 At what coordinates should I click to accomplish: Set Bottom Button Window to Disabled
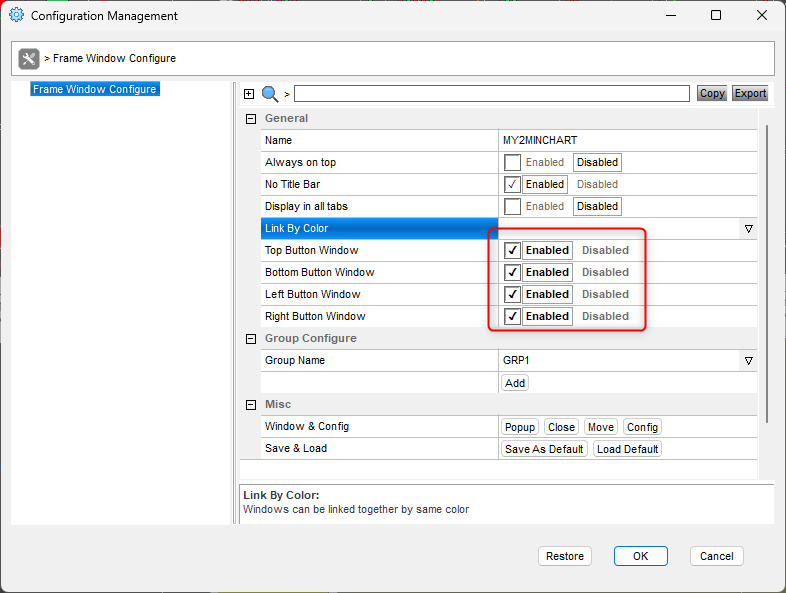click(x=605, y=272)
